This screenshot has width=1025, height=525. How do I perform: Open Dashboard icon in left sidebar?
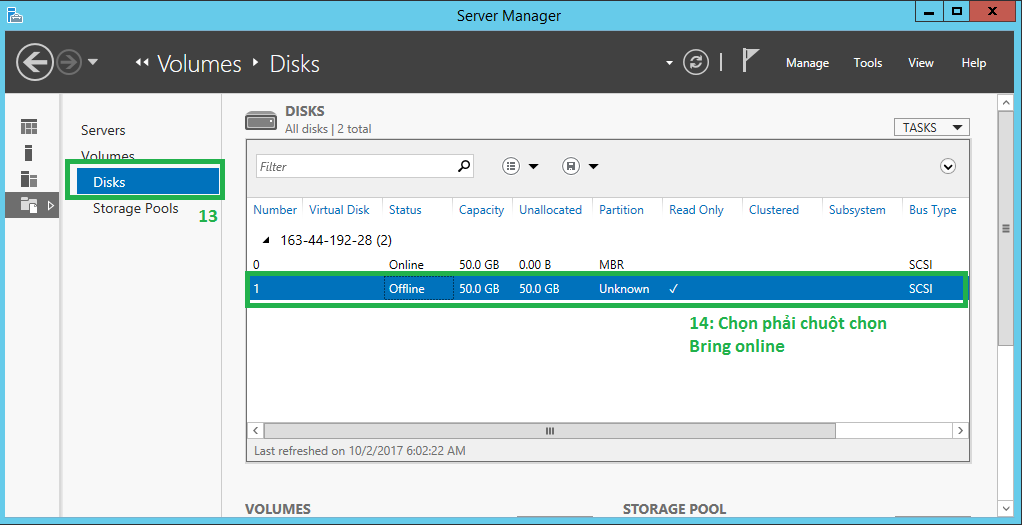point(29,127)
